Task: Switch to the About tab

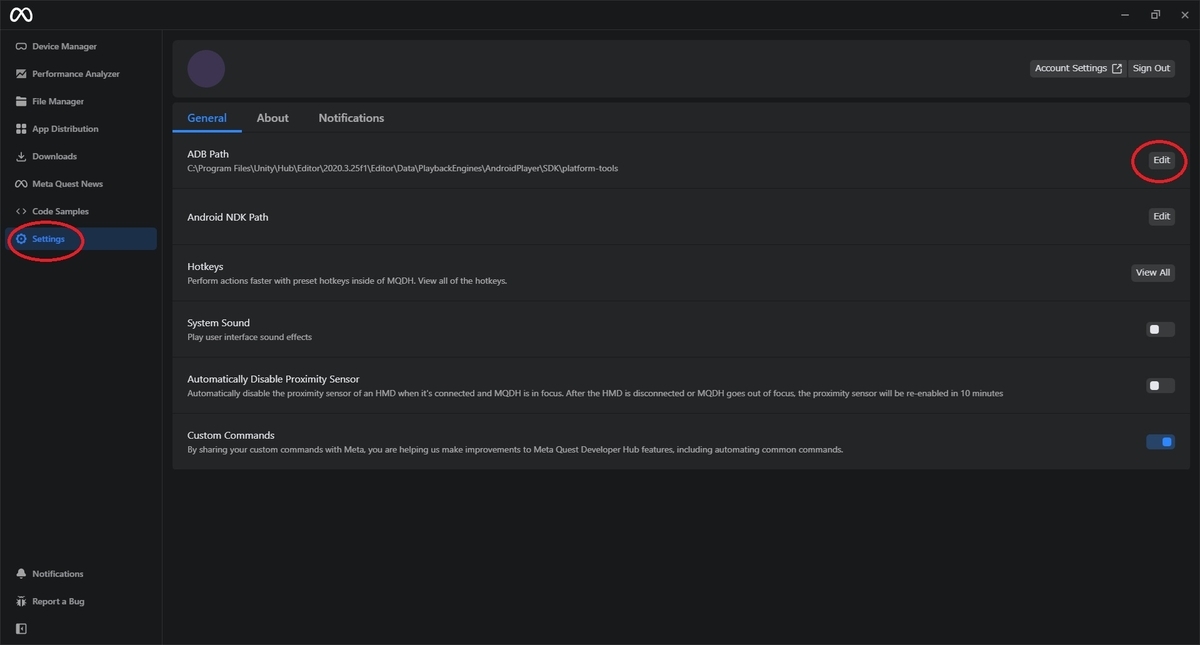Action: [x=272, y=118]
